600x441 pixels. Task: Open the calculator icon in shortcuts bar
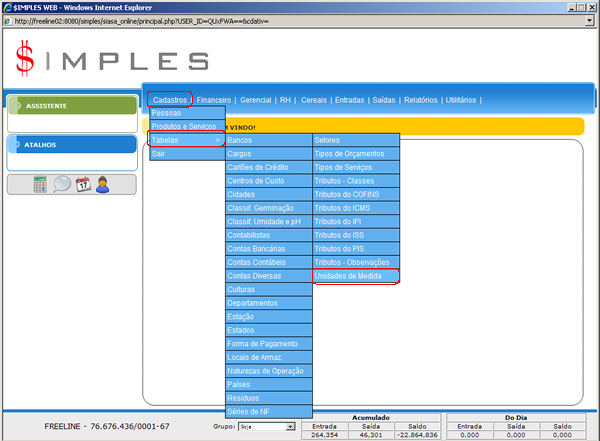click(x=41, y=184)
